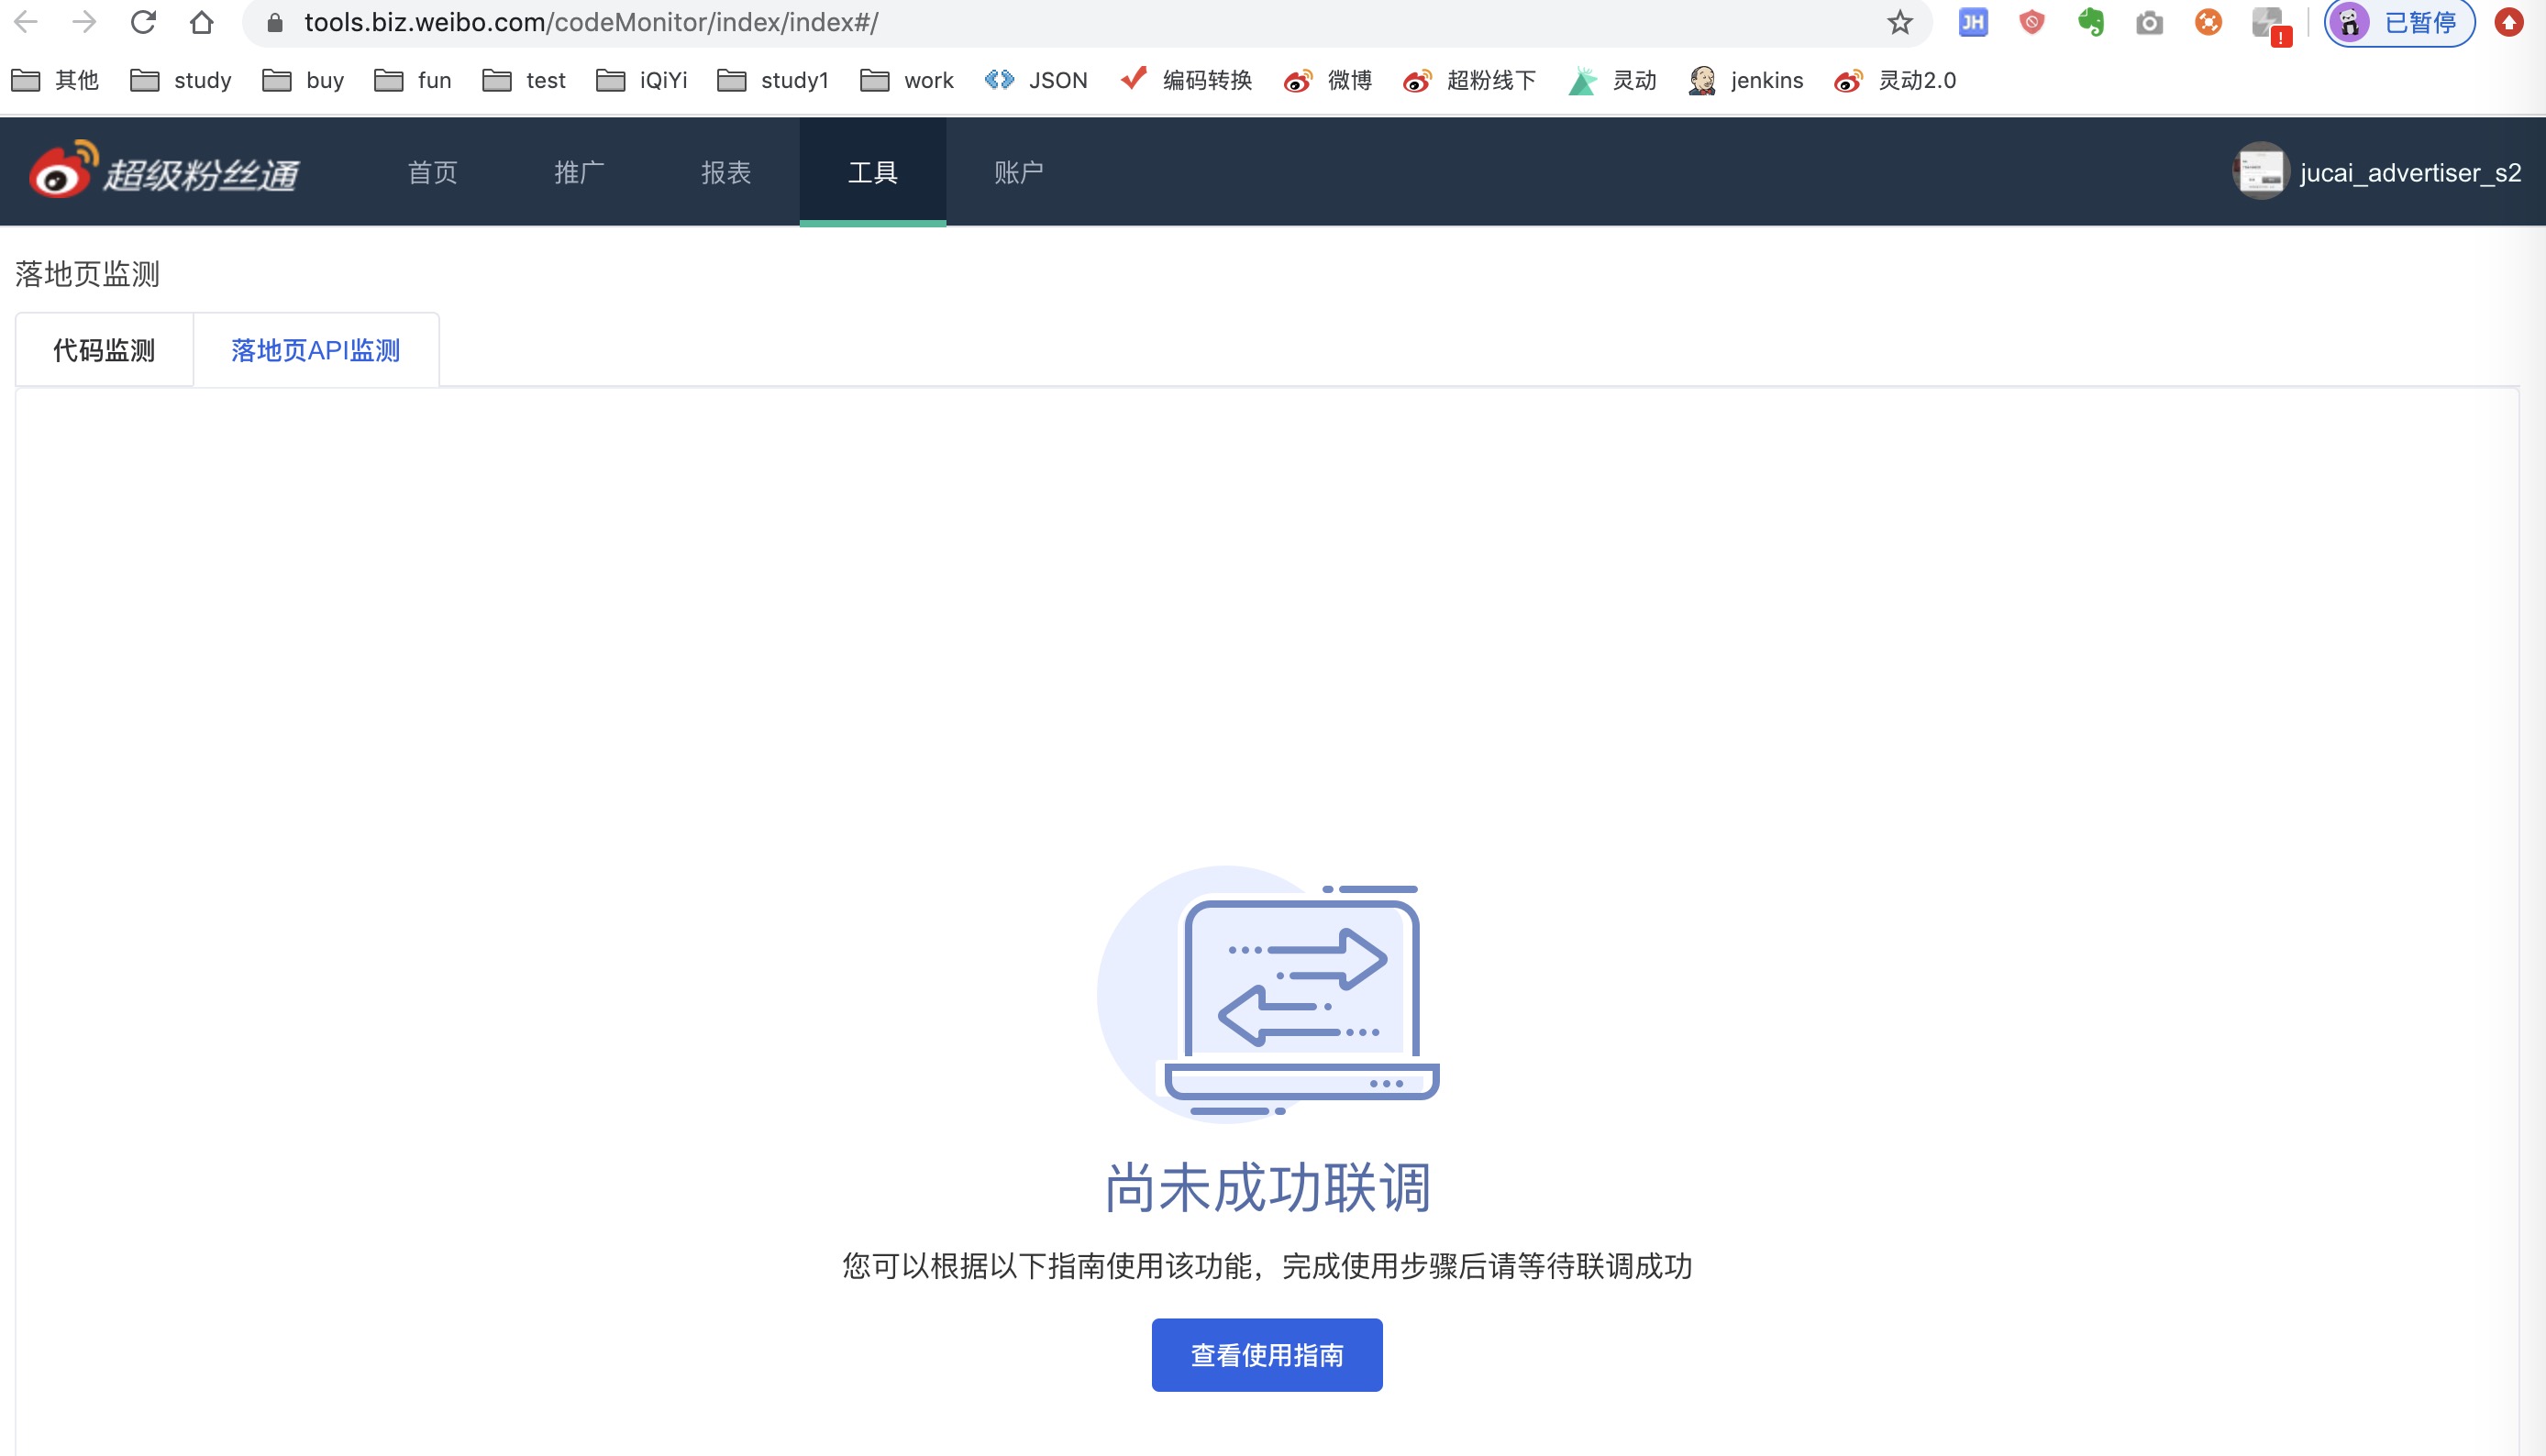Image resolution: width=2546 pixels, height=1456 pixels.
Task: Select the 工具 nav menu
Action: click(873, 172)
